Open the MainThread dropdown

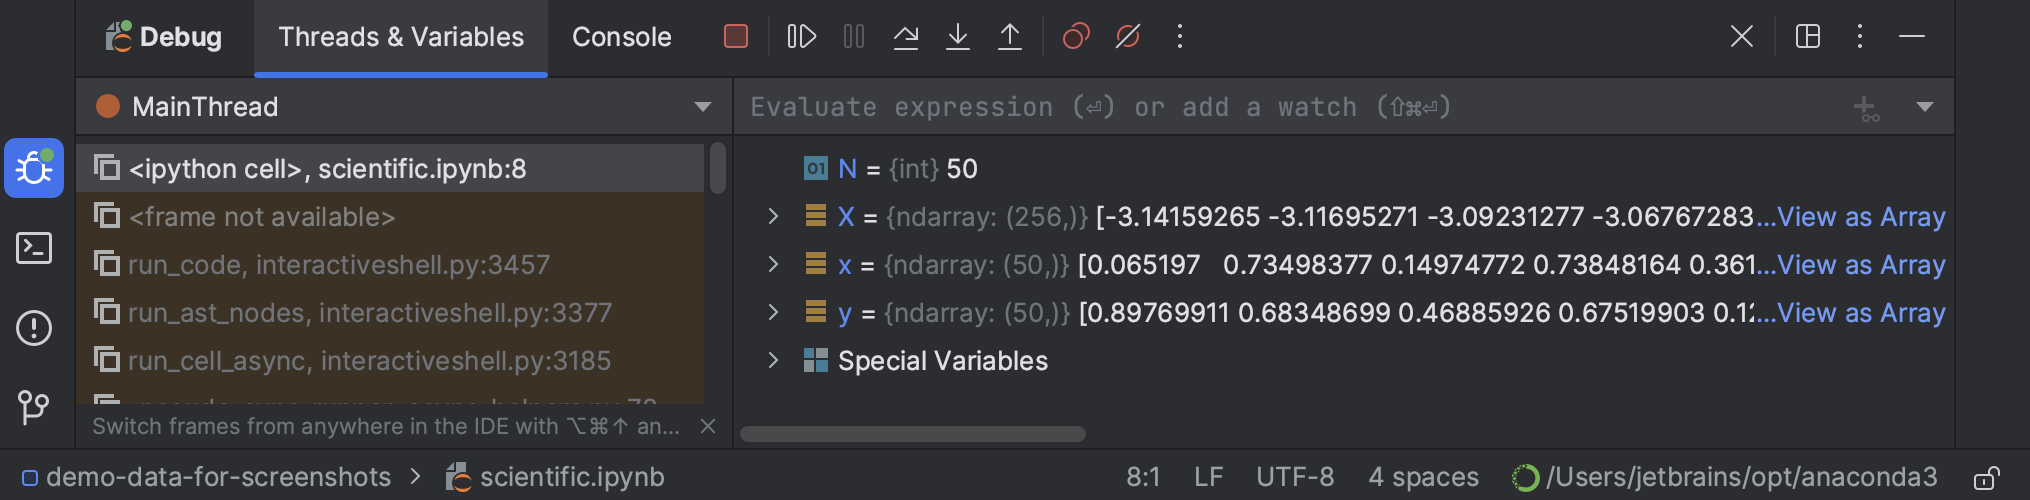pyautogui.click(x=702, y=107)
